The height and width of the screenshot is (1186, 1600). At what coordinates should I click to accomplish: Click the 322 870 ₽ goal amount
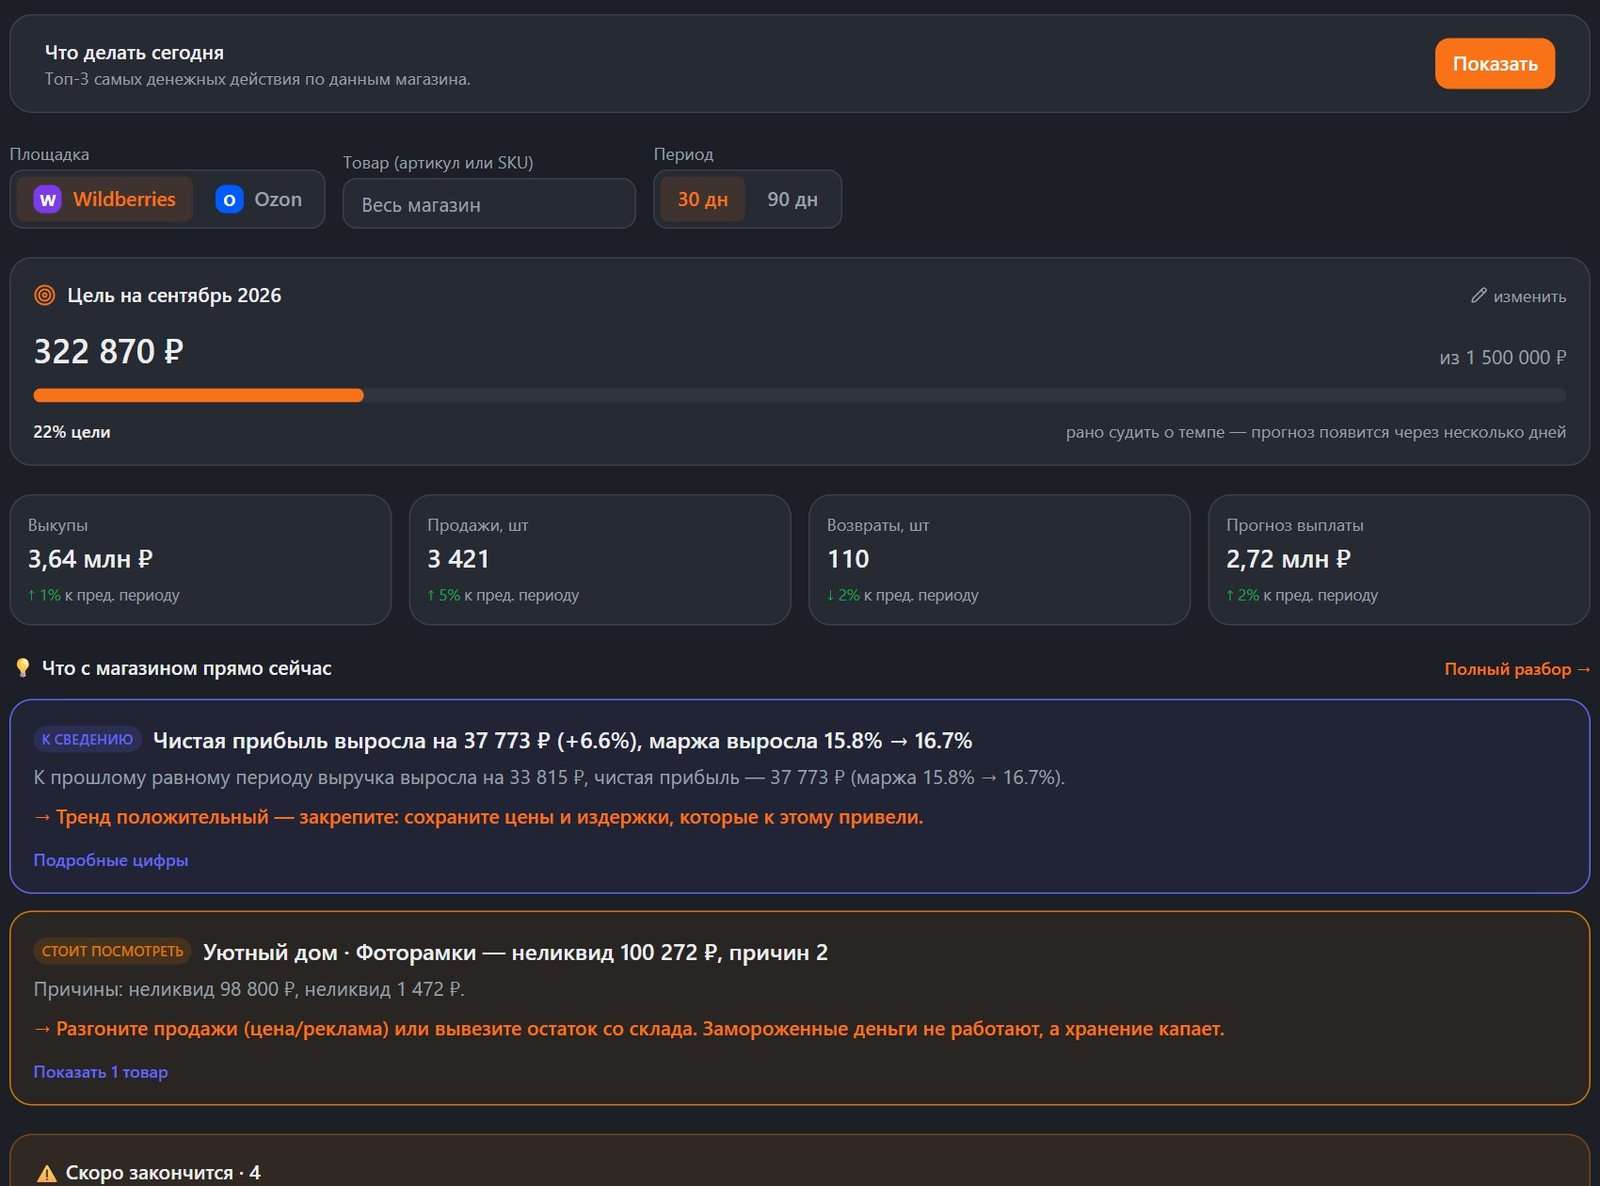point(109,352)
